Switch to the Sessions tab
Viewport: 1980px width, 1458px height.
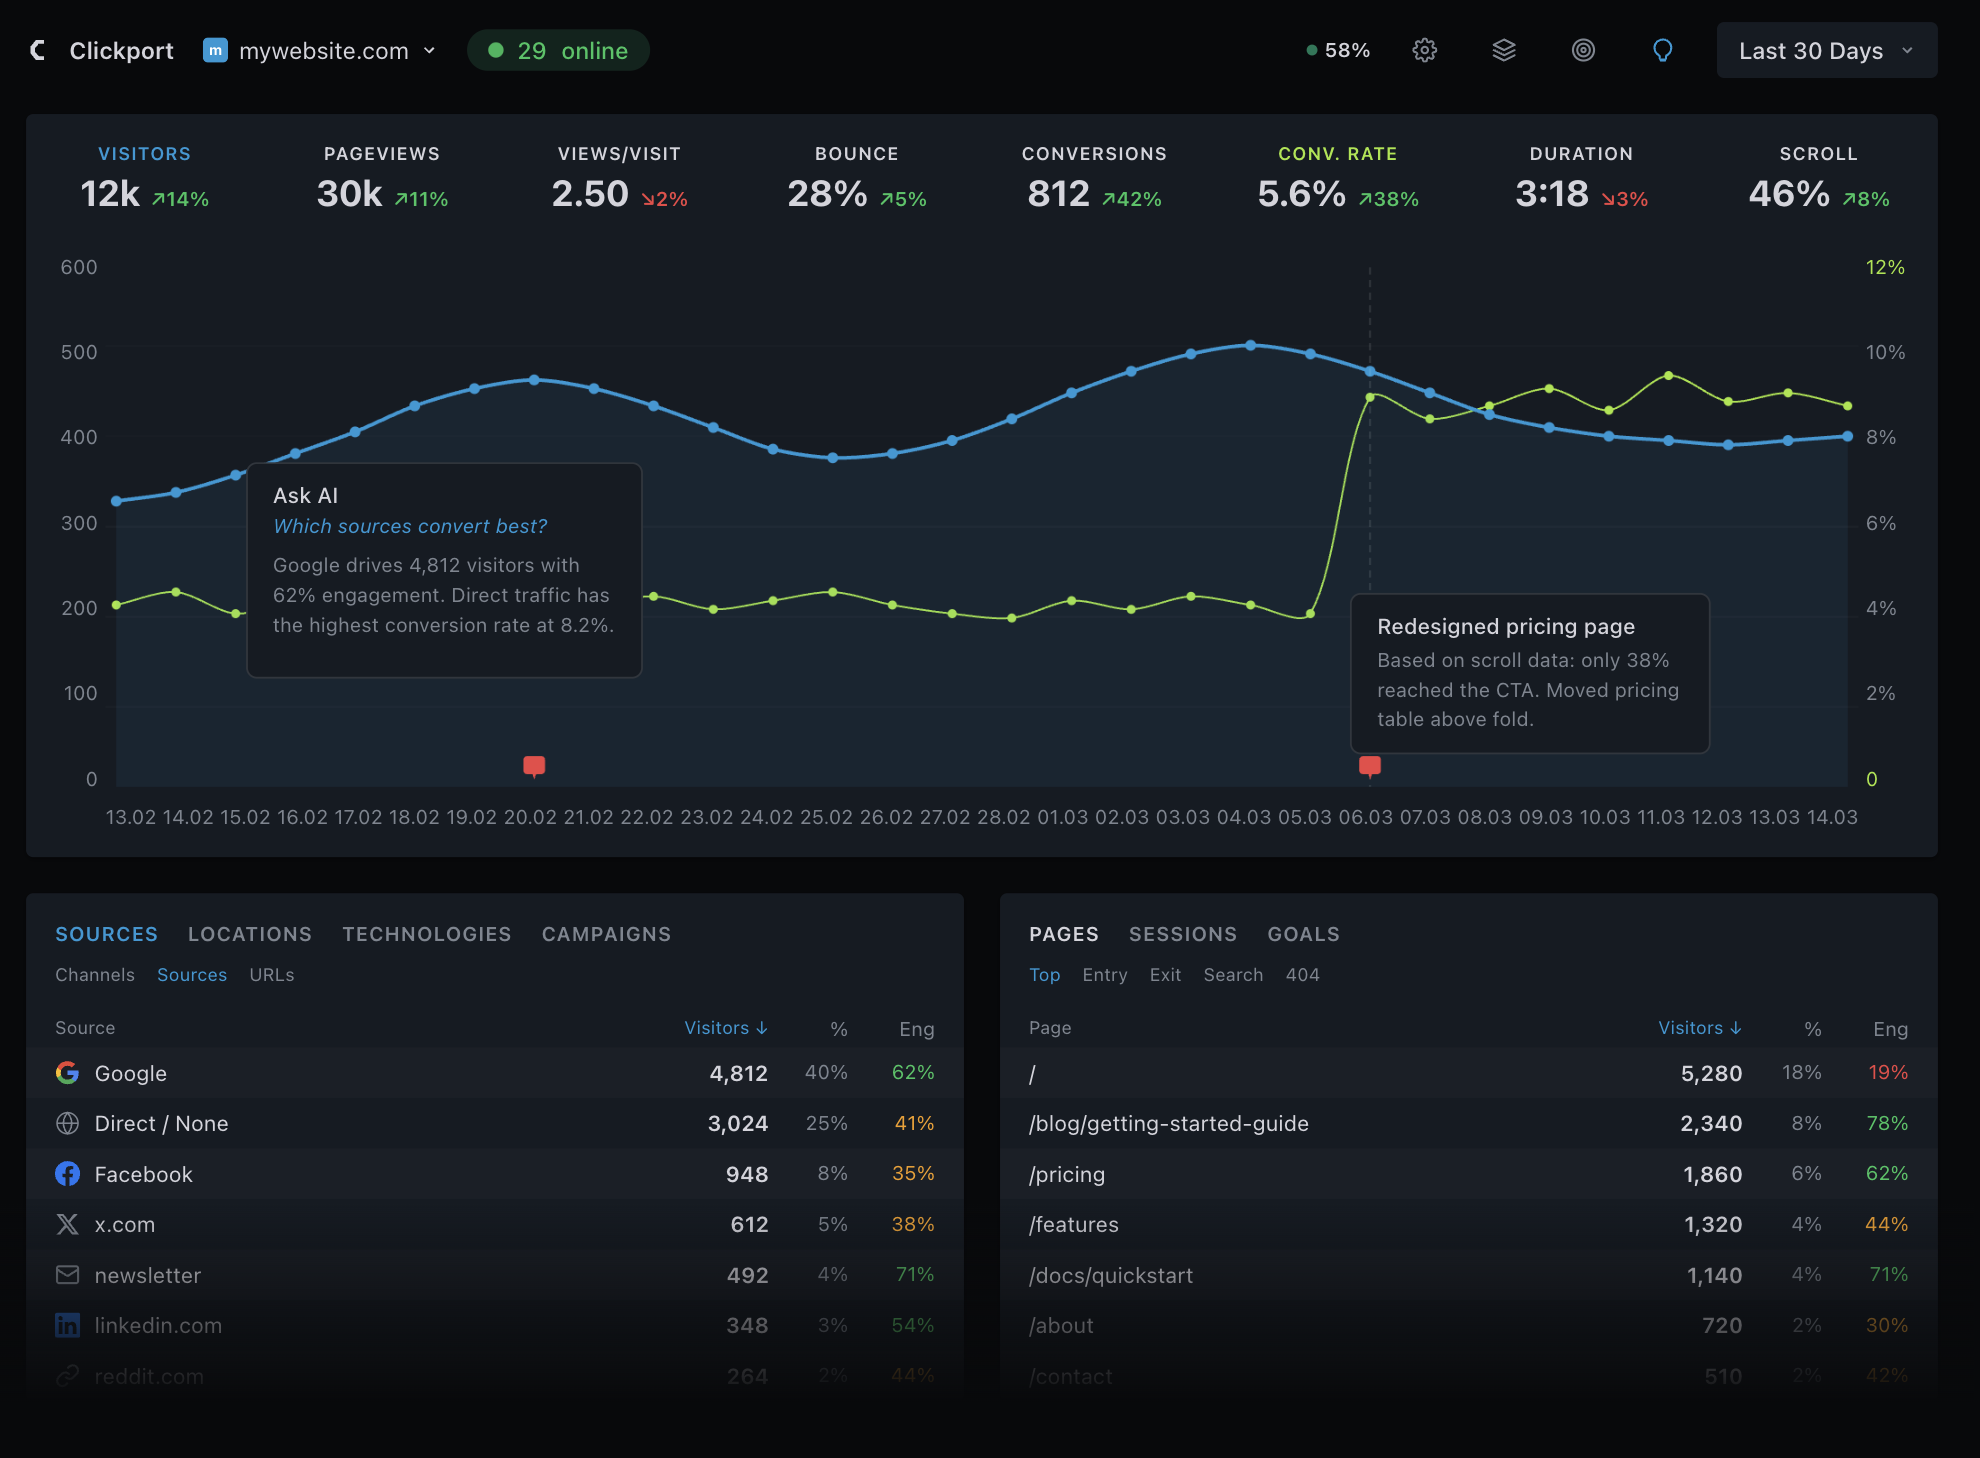(1182, 934)
